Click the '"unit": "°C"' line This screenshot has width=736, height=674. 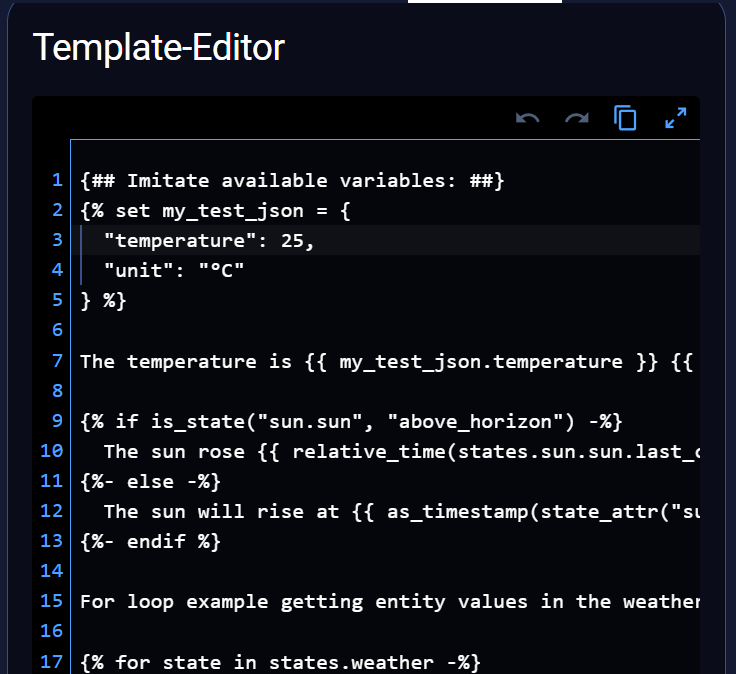tap(174, 271)
